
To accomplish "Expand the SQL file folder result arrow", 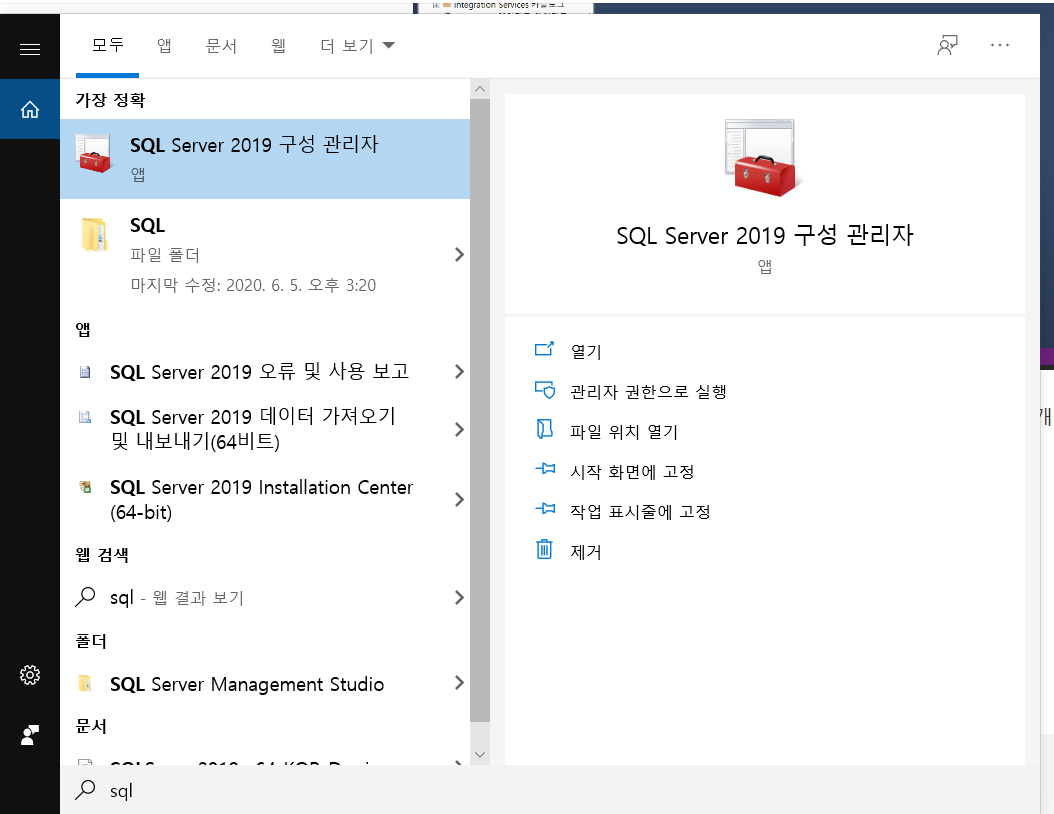I will [x=459, y=254].
